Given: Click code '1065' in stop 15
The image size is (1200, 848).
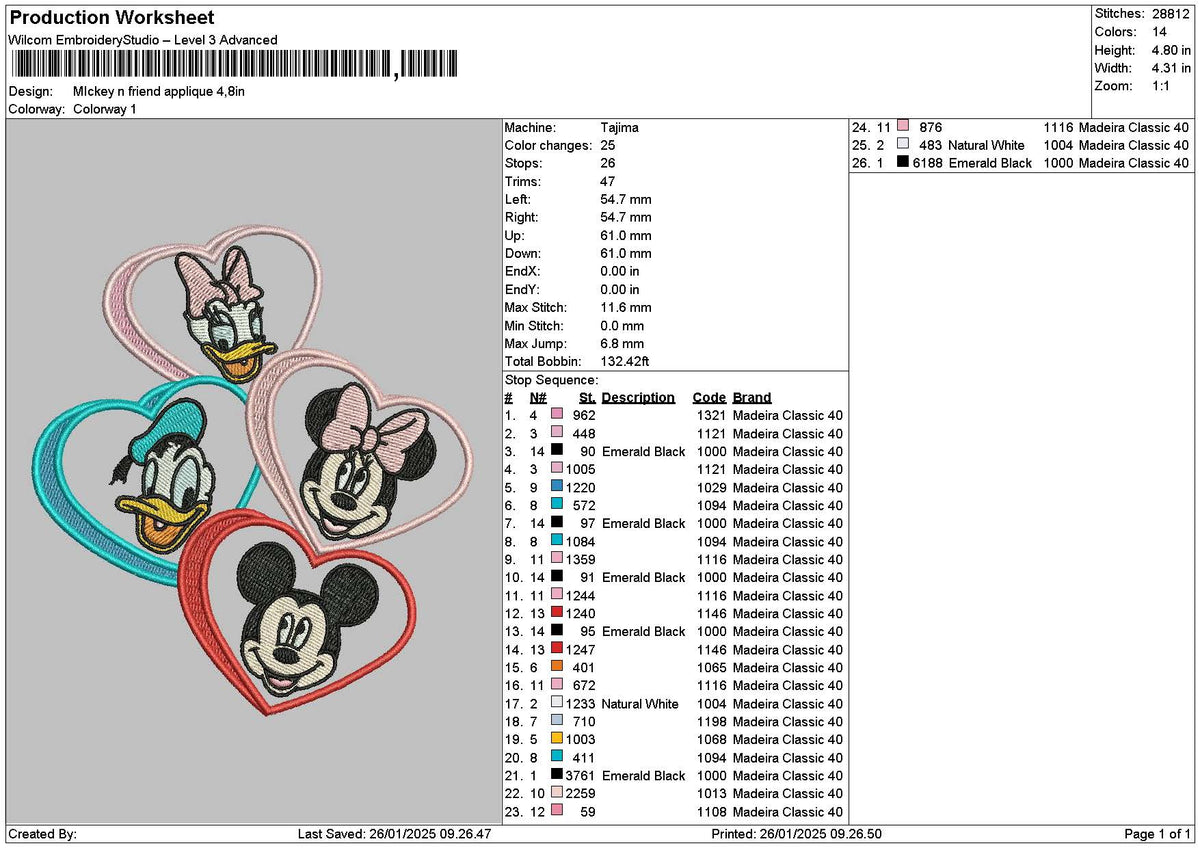Looking at the screenshot, I should click(x=710, y=667).
